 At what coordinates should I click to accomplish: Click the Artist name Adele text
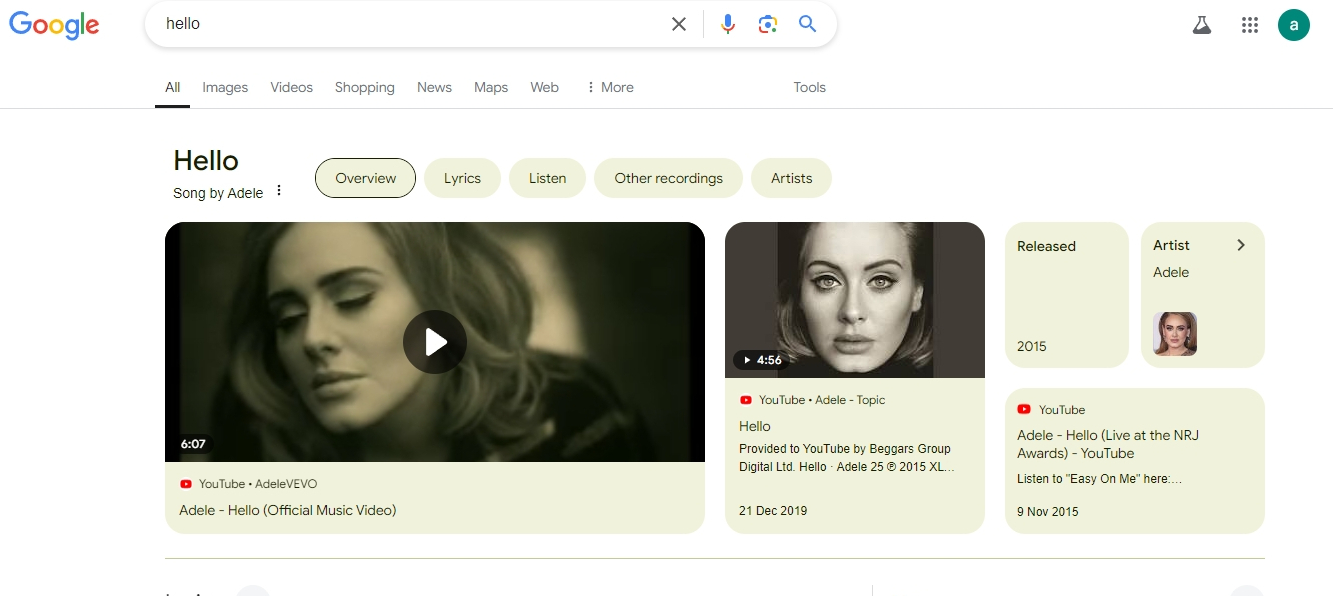(x=1171, y=272)
